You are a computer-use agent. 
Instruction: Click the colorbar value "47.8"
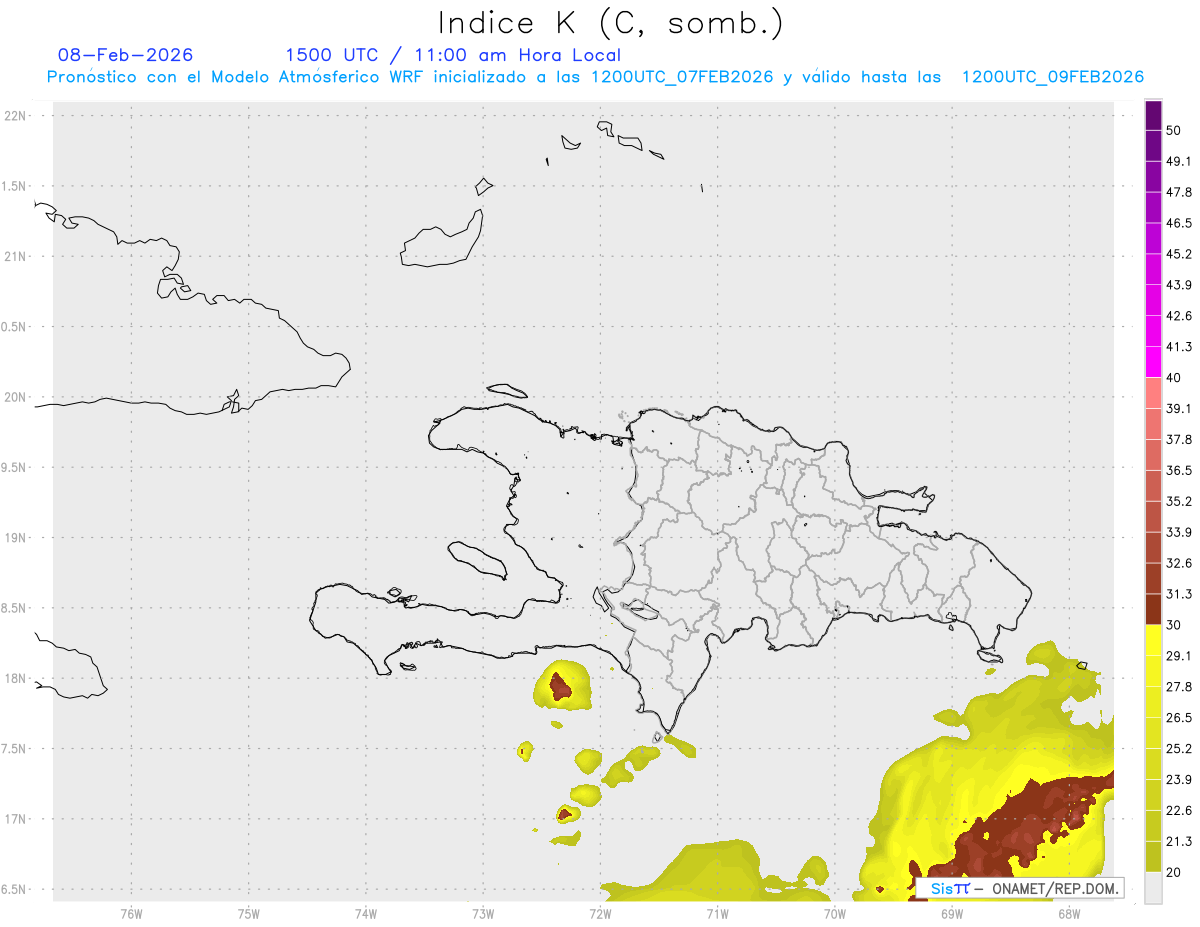click(1179, 192)
